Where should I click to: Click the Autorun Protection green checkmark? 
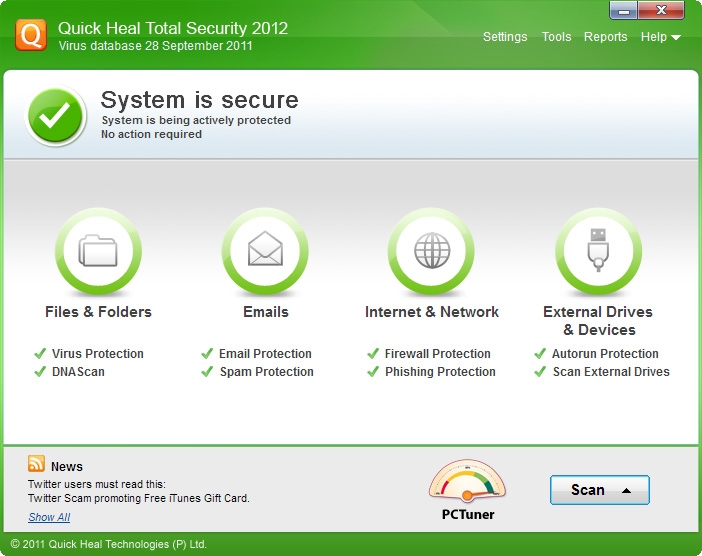pos(540,354)
